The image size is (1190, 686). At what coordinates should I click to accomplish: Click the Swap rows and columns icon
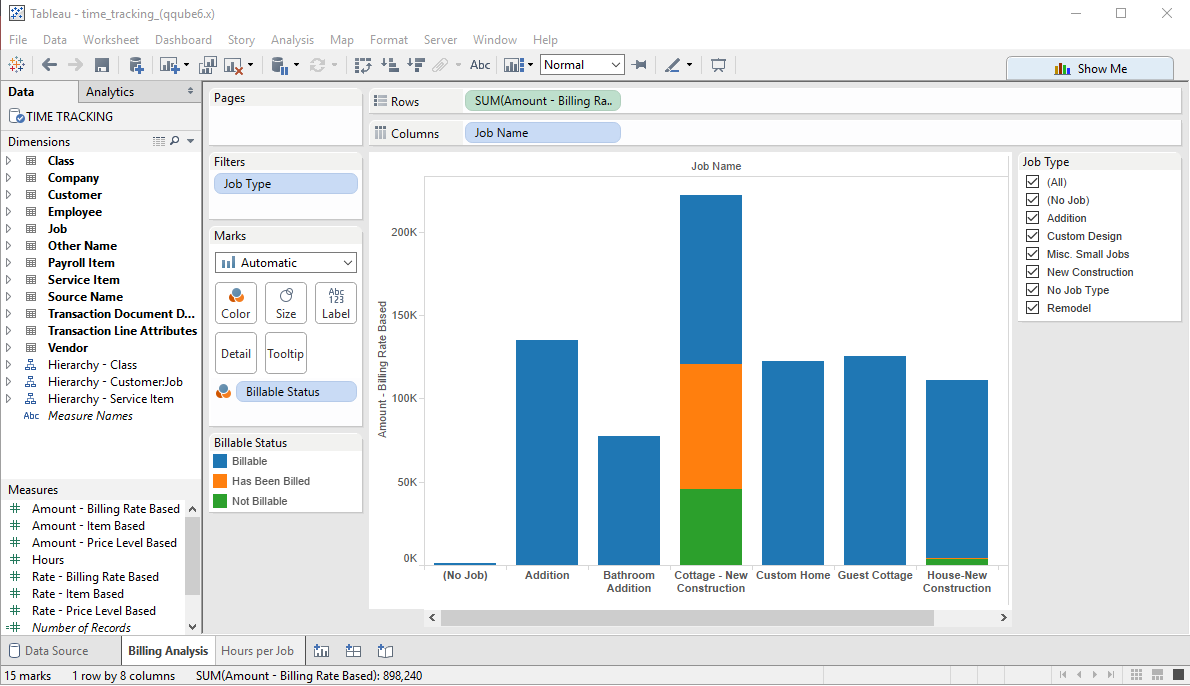pos(363,65)
